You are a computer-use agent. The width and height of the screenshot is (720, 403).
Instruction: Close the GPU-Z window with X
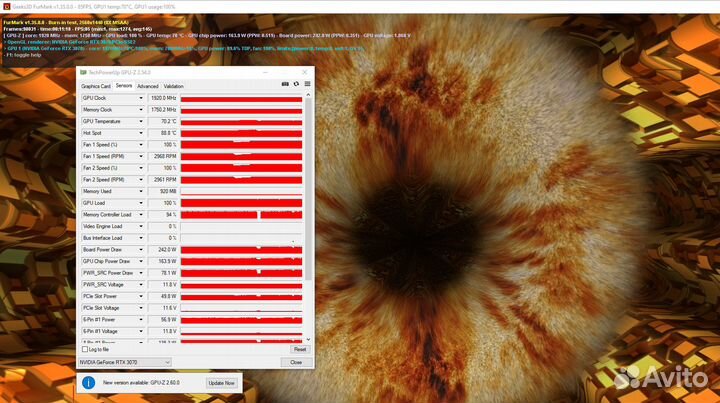[x=304, y=73]
